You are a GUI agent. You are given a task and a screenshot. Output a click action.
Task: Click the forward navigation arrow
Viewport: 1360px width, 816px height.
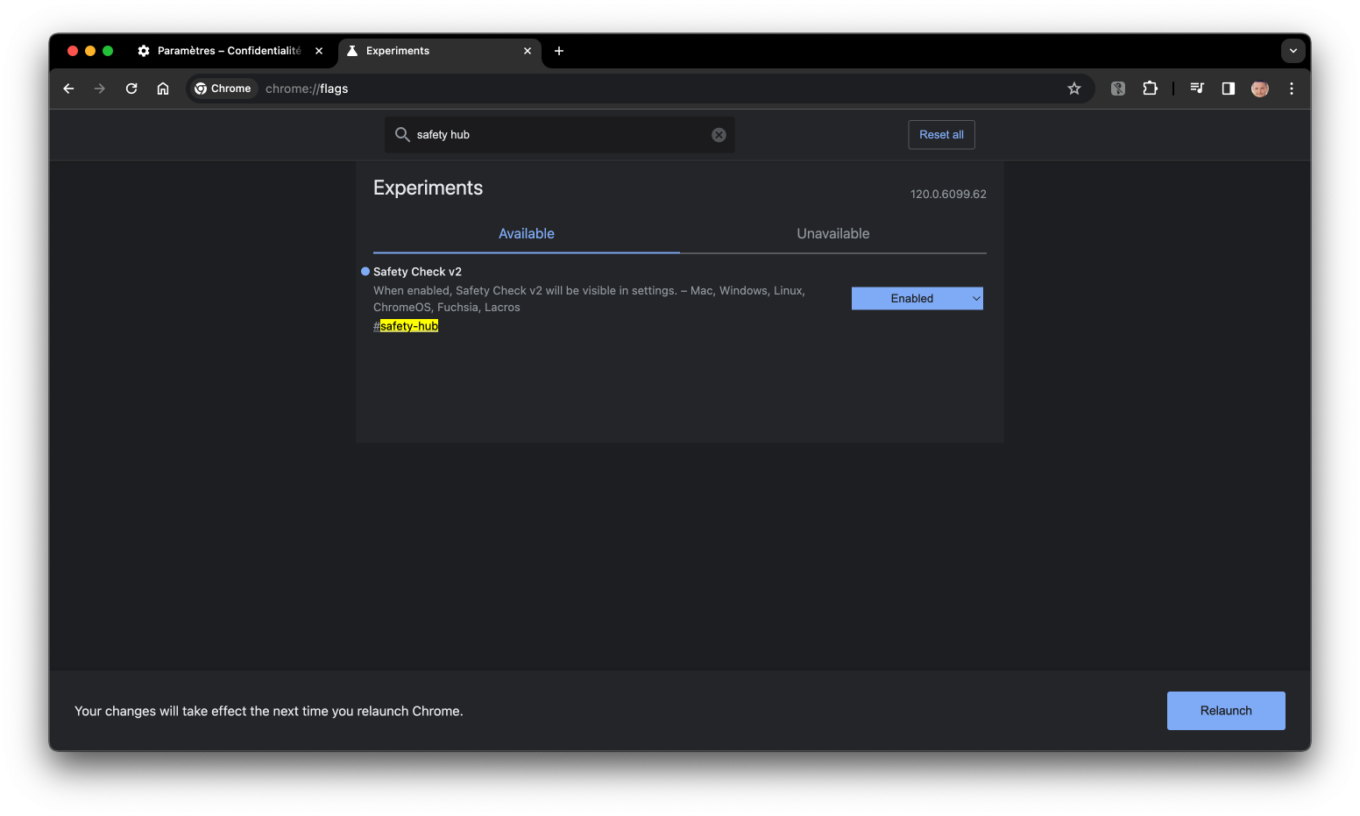coord(99,89)
